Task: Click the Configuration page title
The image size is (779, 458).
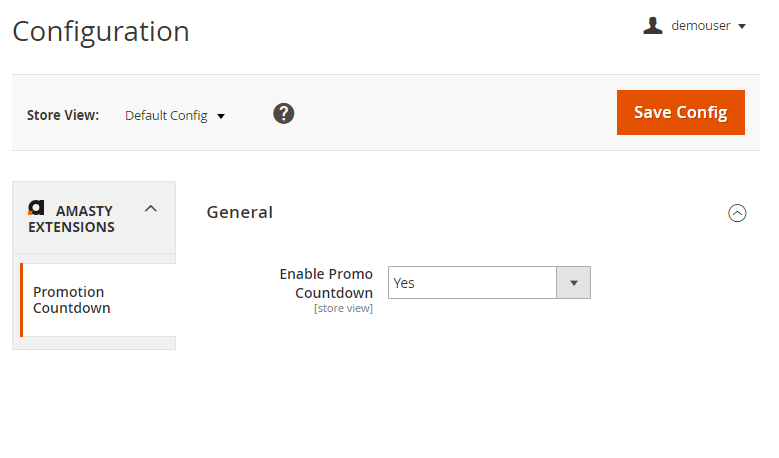Action: click(101, 31)
